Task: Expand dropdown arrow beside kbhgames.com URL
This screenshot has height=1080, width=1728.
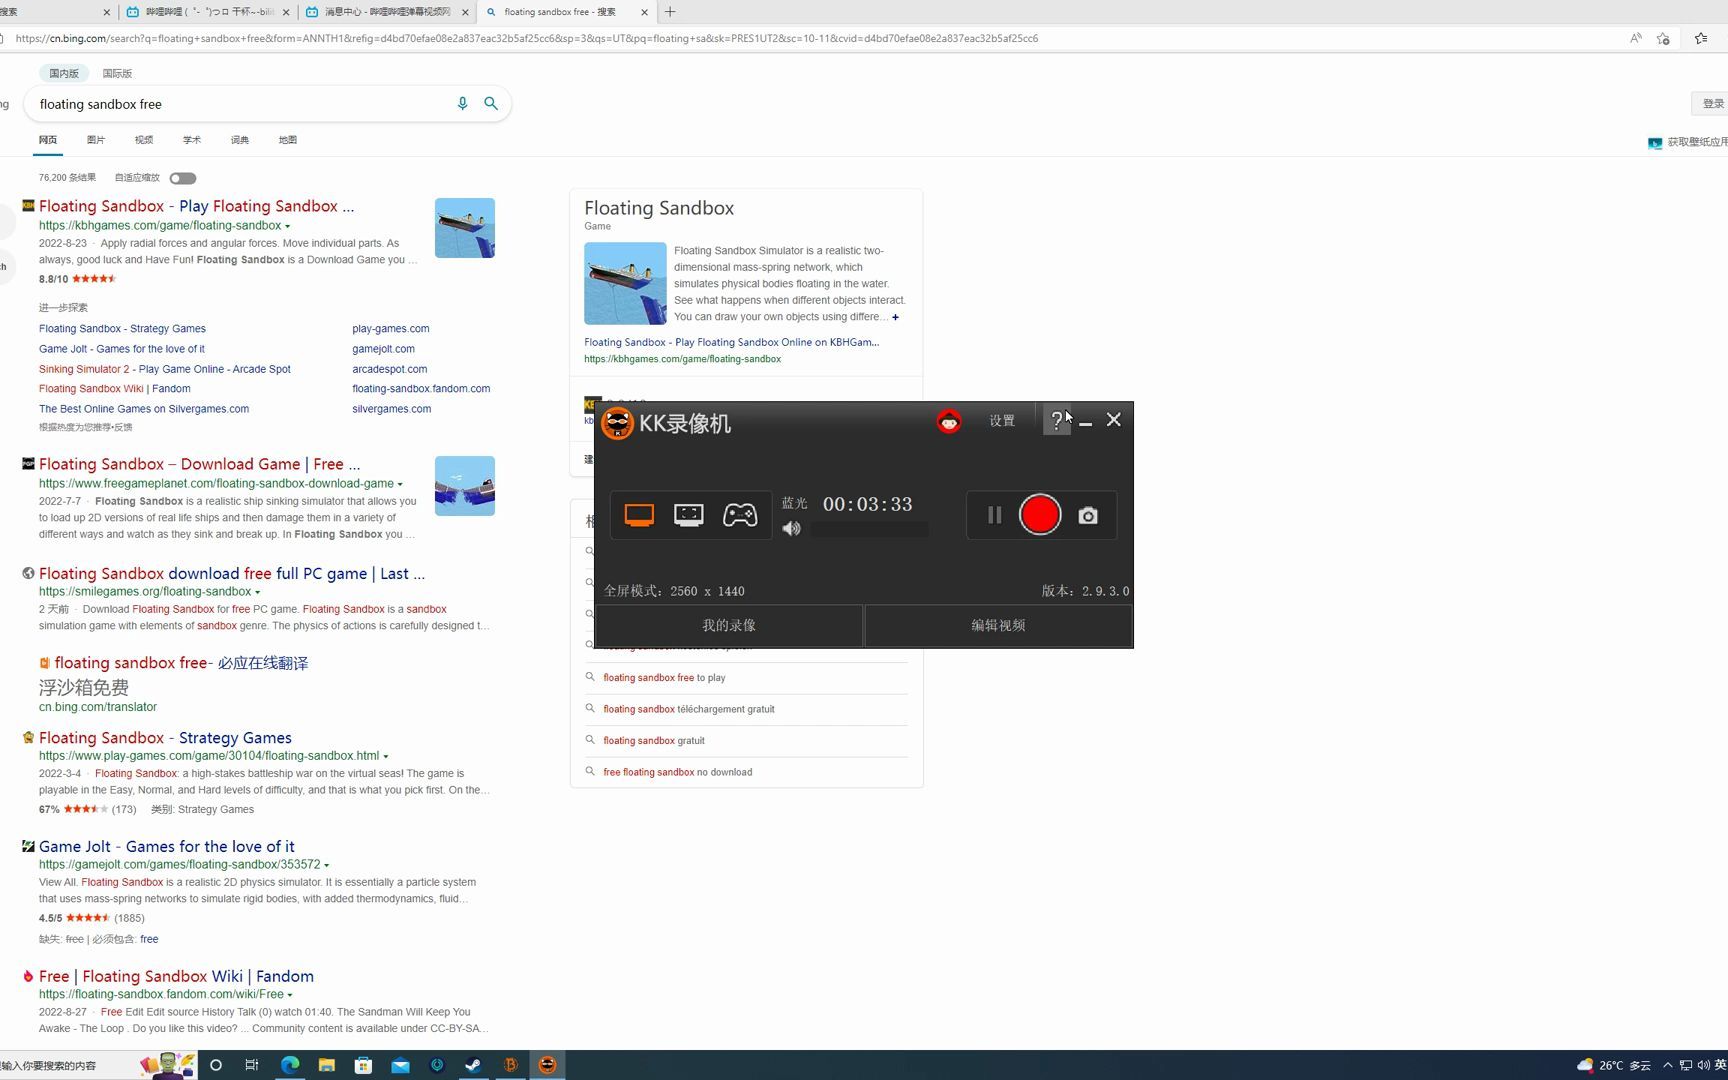Action: coord(288,227)
